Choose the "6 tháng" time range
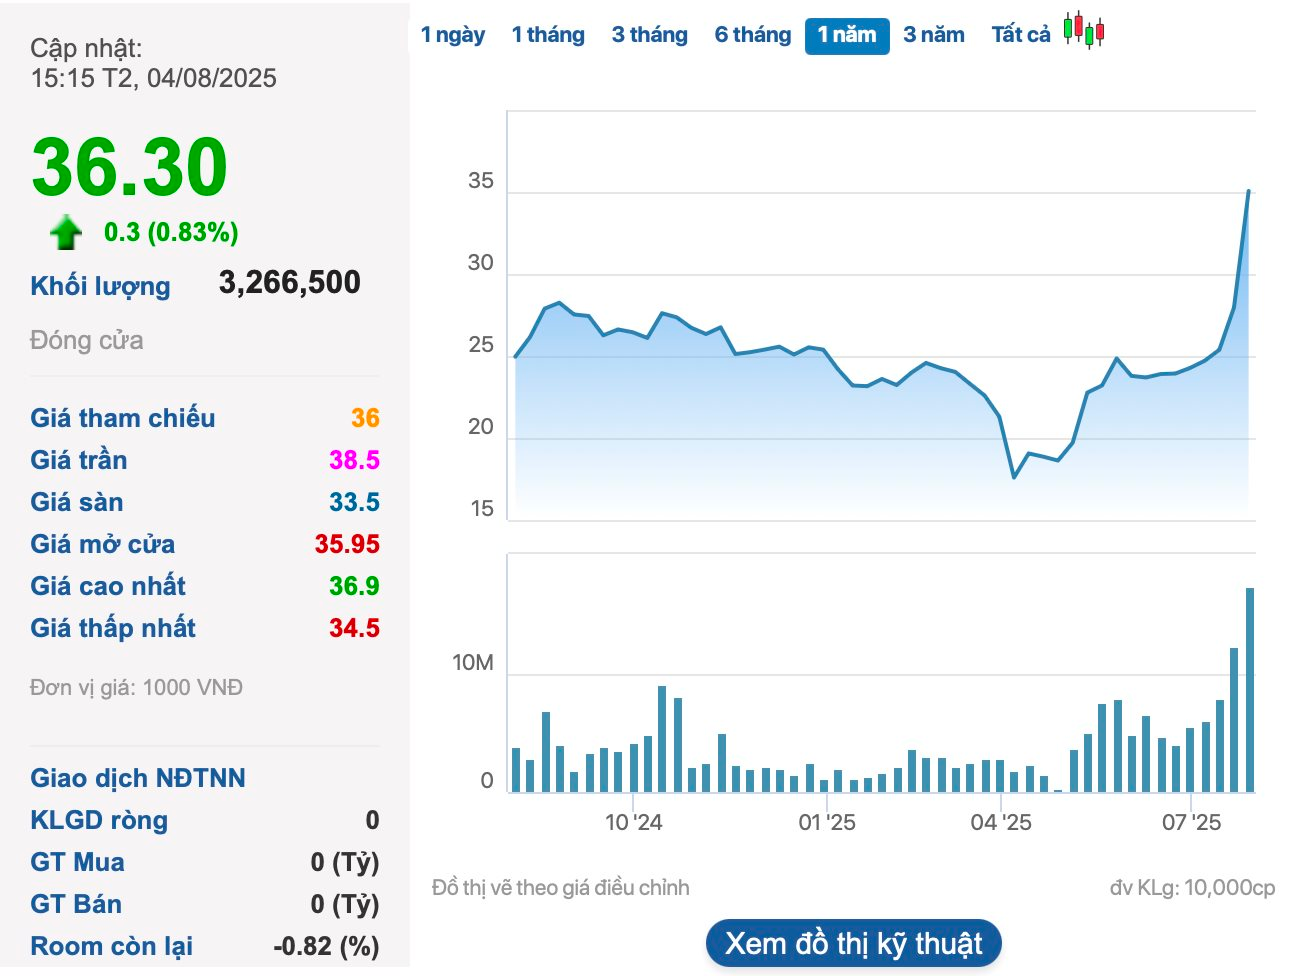This screenshot has height=976, width=1304. pyautogui.click(x=752, y=35)
